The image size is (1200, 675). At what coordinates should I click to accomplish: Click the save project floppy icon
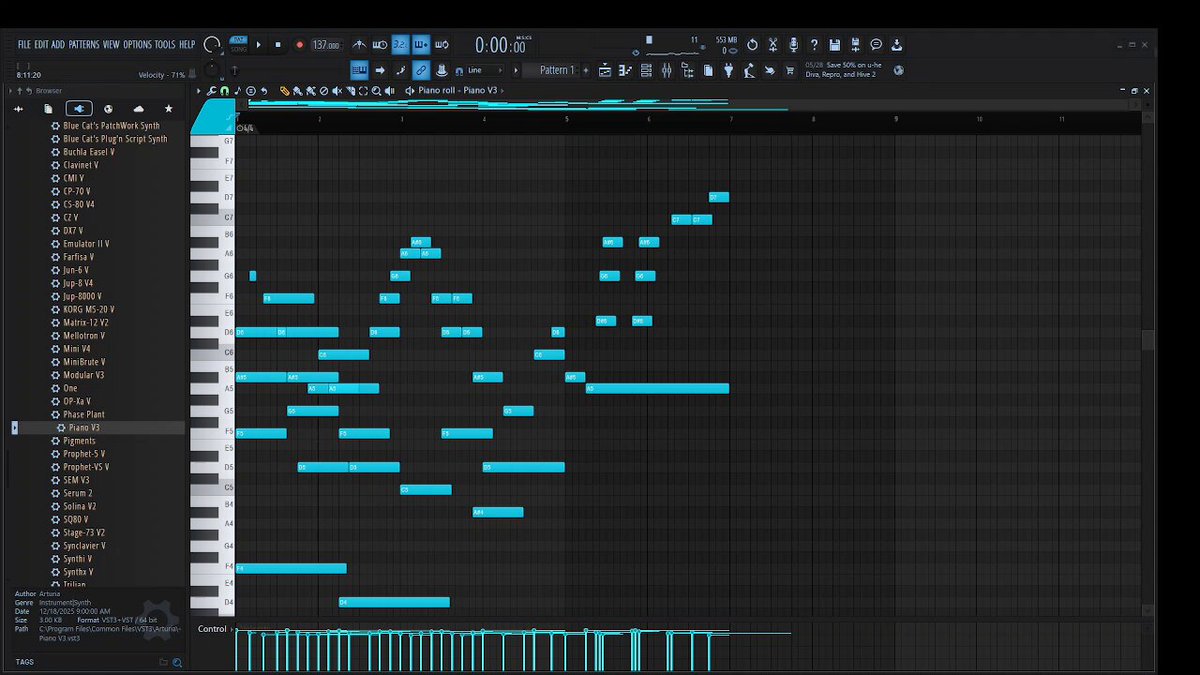tap(835, 44)
